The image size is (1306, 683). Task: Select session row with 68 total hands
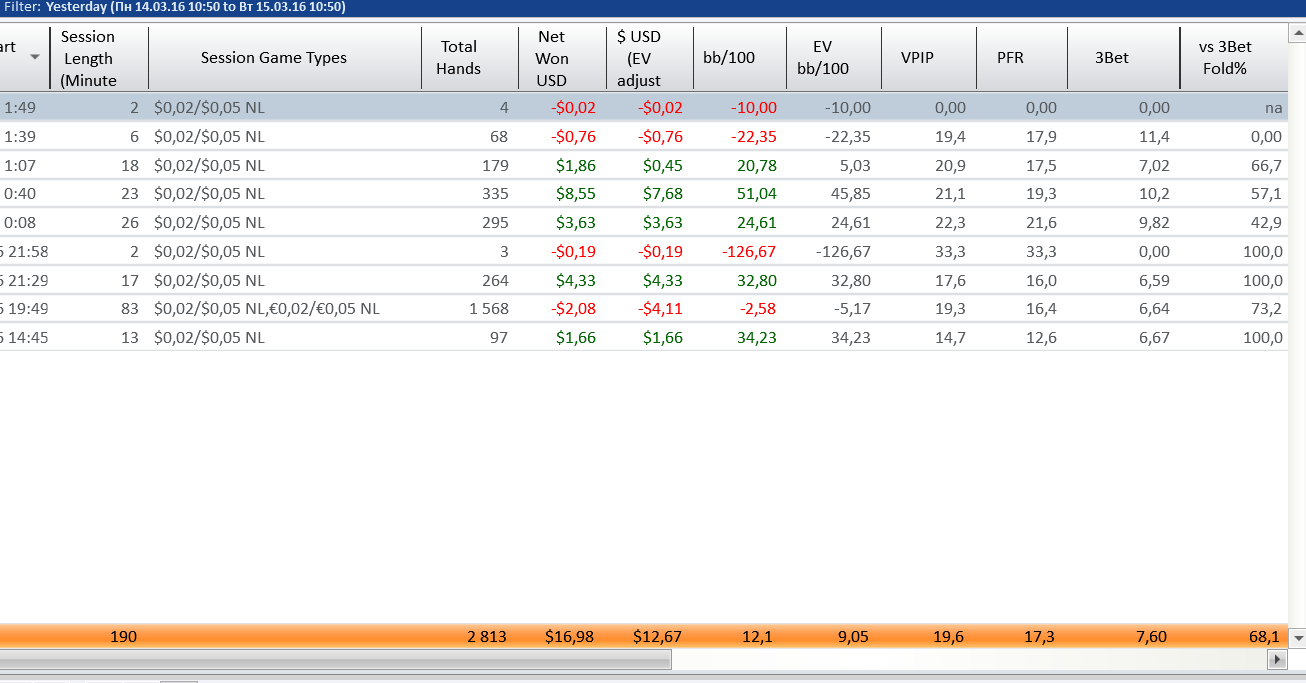(x=644, y=137)
